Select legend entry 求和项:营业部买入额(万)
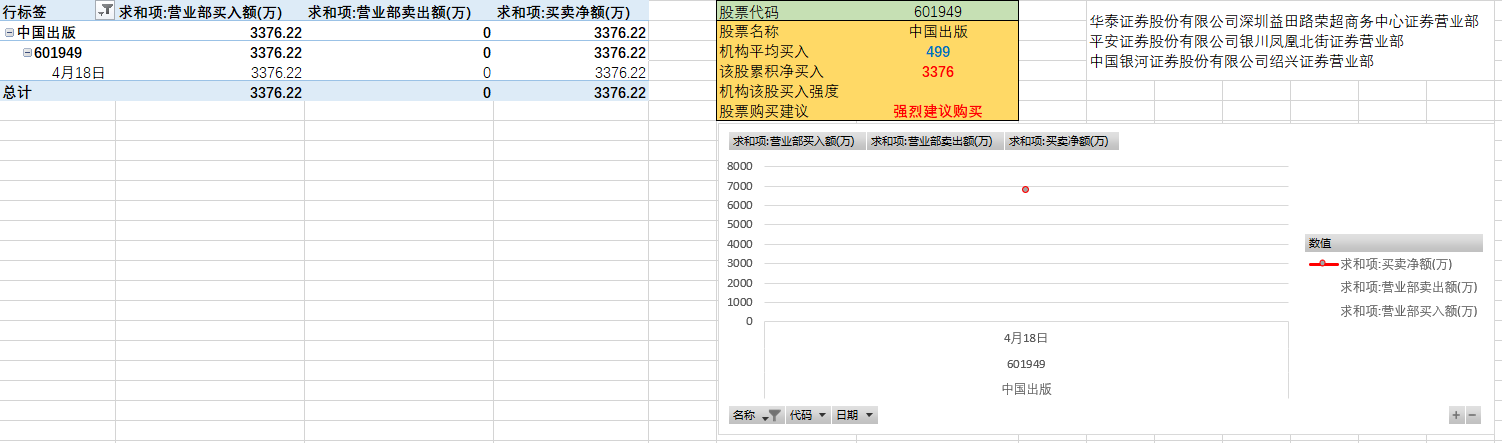The height and width of the screenshot is (443, 1502). click(x=1408, y=311)
